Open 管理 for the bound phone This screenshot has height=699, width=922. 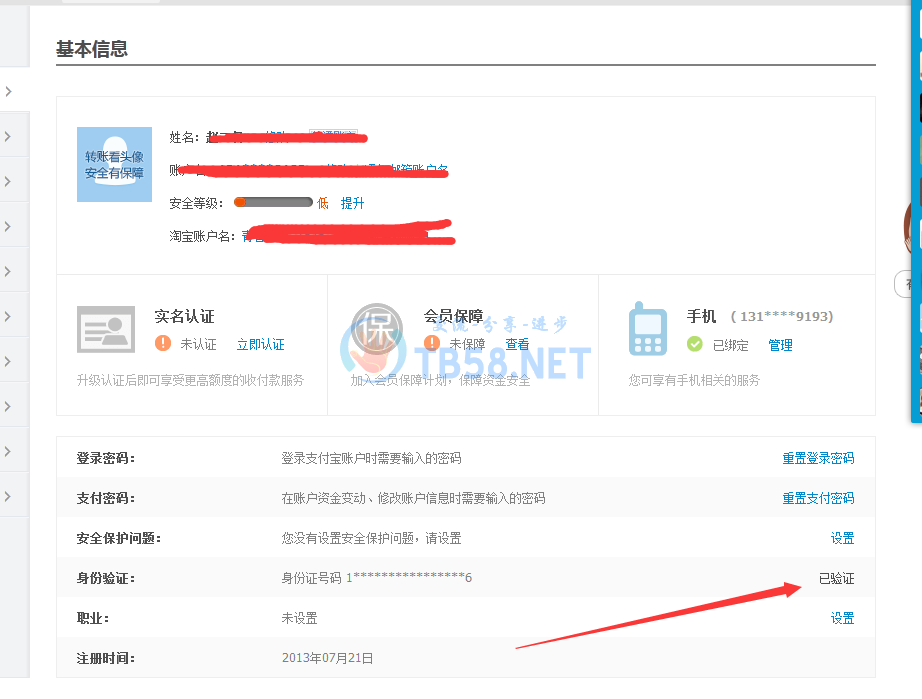780,345
